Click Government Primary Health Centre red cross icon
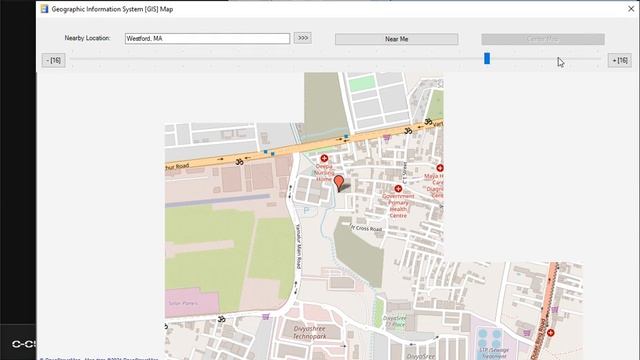Viewport: 640px width, 360px height. 398,189
